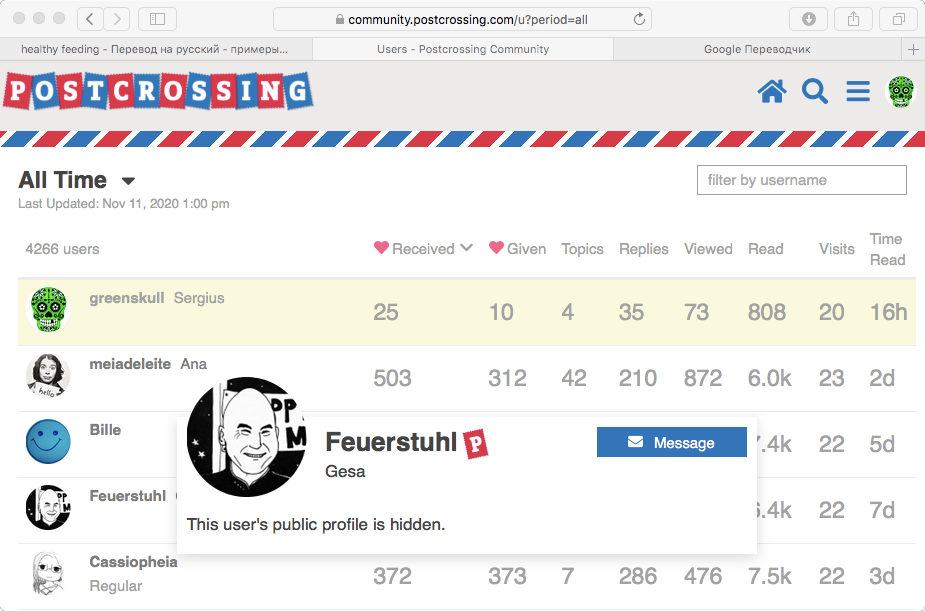
Task: Reload the page with the refresh icon
Action: (x=639, y=19)
